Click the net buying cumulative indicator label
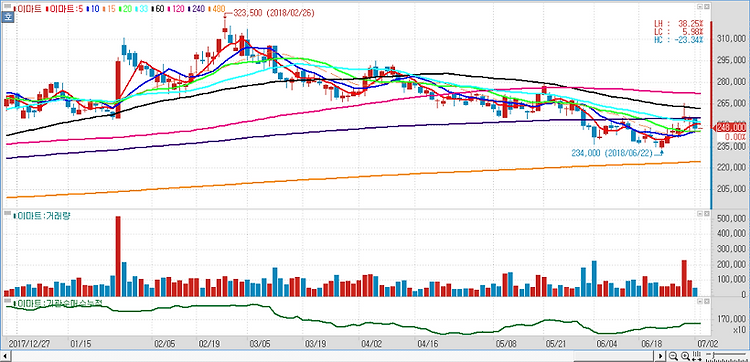Viewport: 750px width, 362px height. point(59,303)
